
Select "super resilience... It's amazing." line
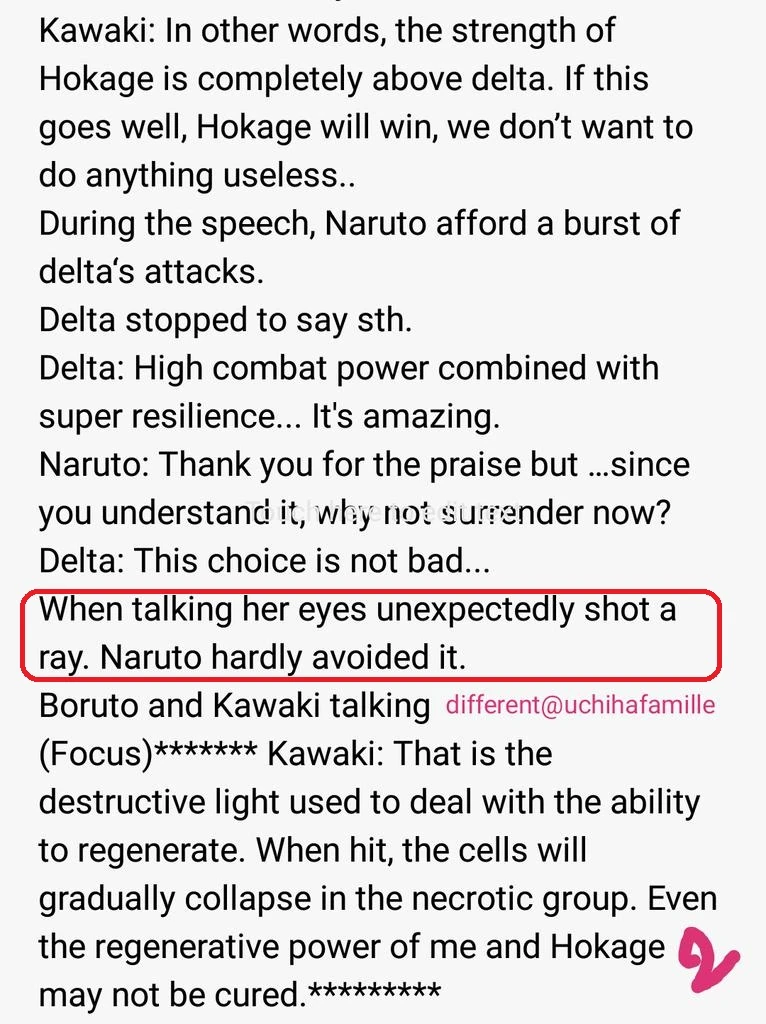(x=269, y=416)
